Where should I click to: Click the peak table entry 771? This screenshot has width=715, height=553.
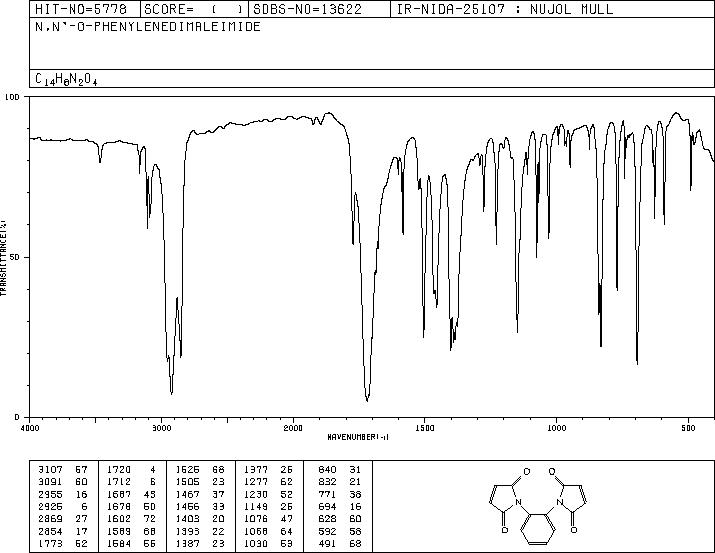327,494
